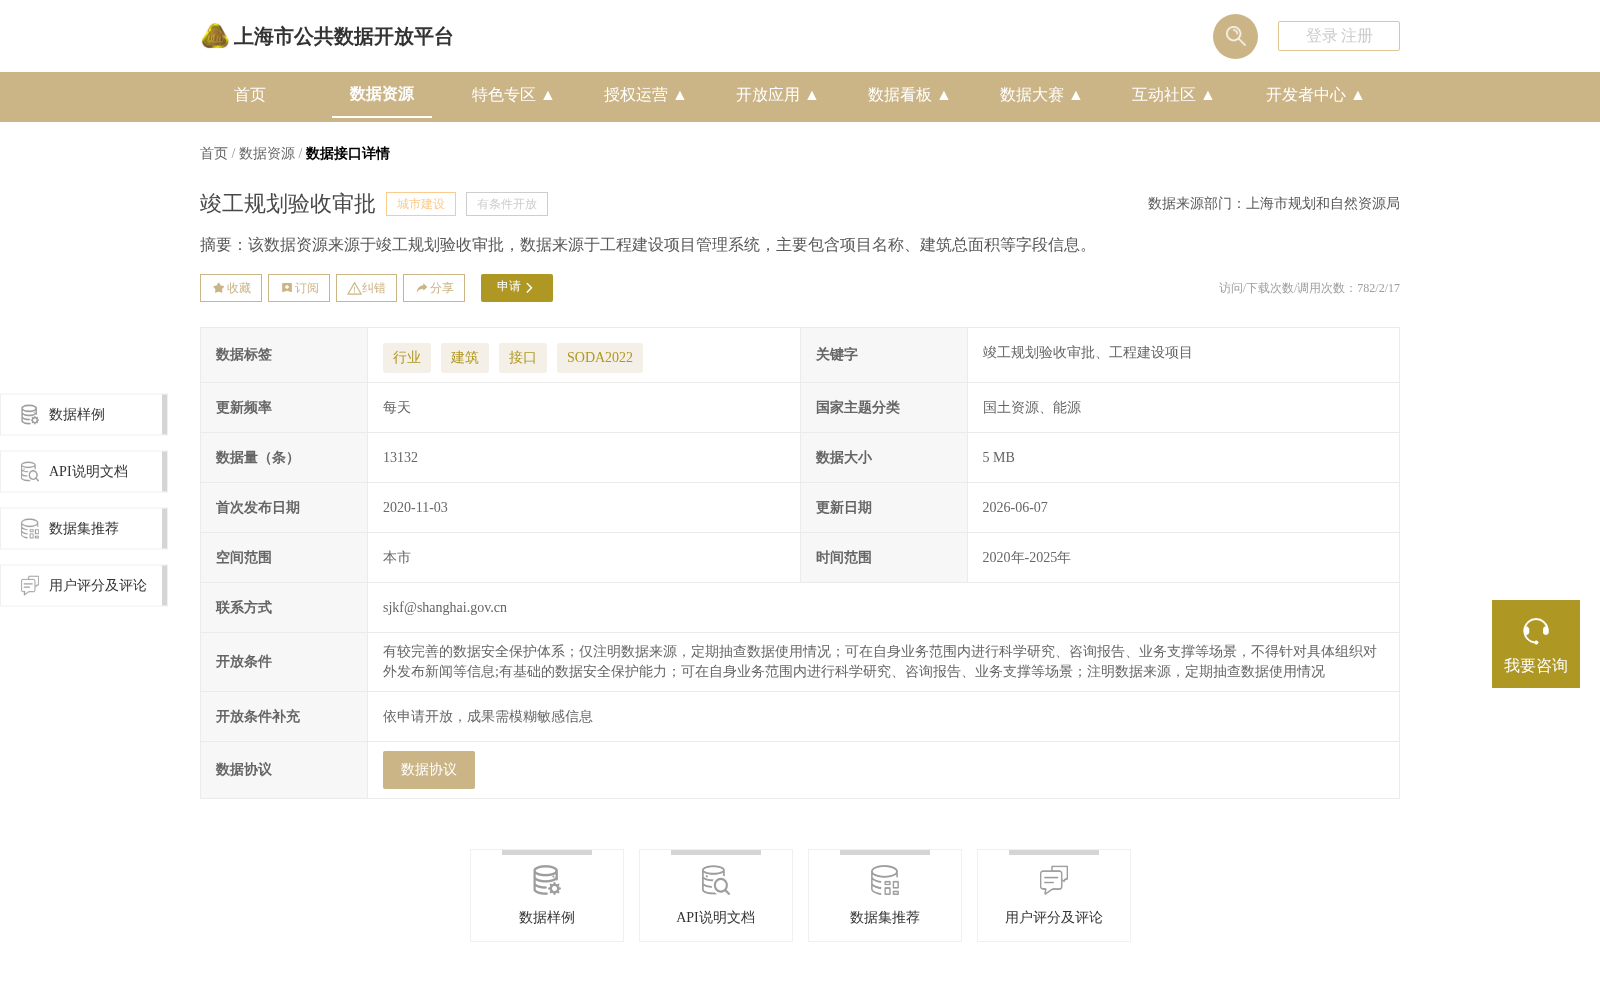This screenshot has width=1600, height=1000.
Task: Select the bottom 数据集推荐 tab card
Action: (885, 896)
